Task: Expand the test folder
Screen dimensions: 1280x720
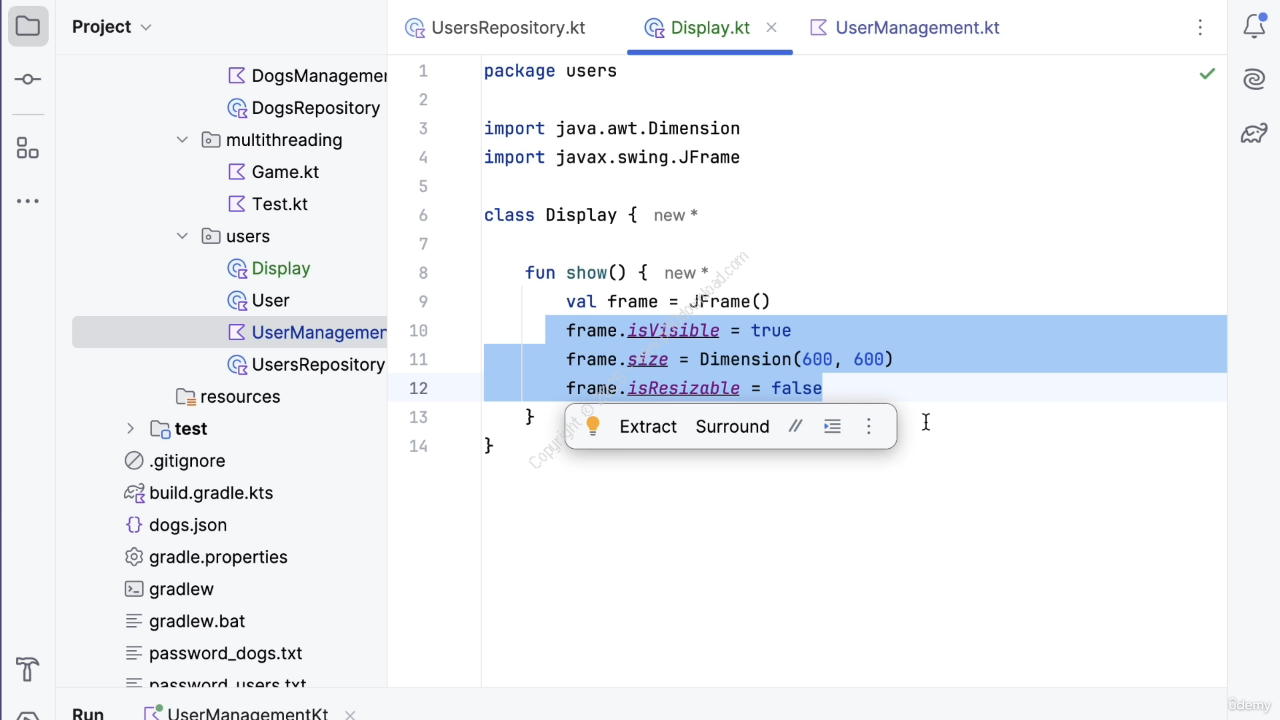Action: (130, 428)
